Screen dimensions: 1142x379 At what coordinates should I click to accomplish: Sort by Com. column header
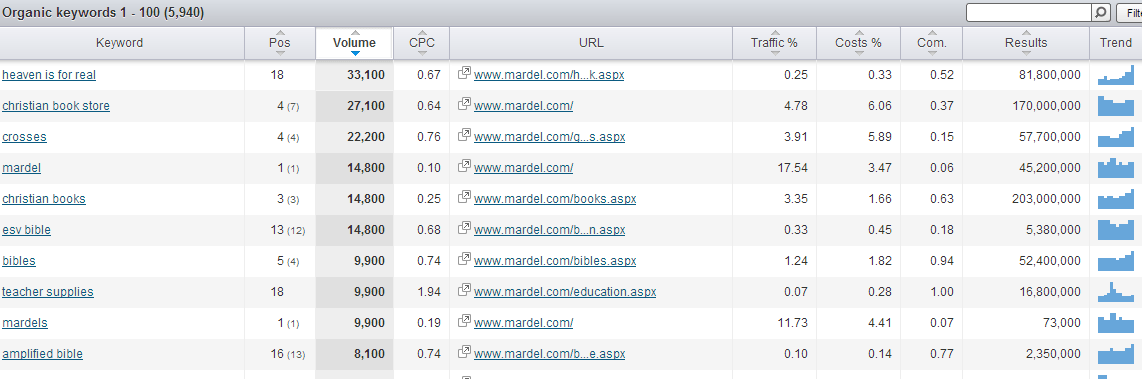pyautogui.click(x=932, y=43)
